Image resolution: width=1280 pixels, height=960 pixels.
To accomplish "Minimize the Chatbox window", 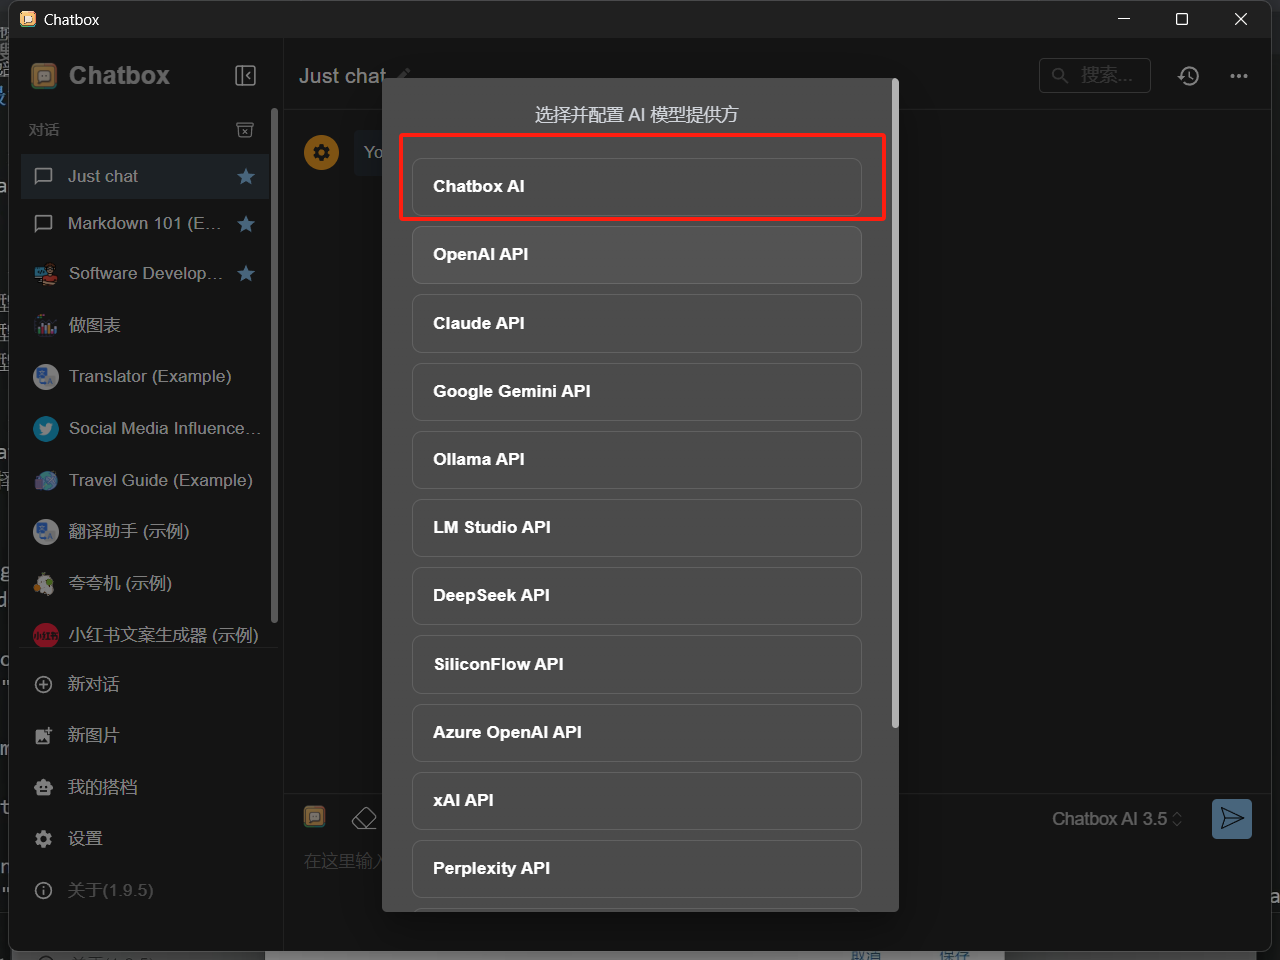I will [x=1124, y=19].
